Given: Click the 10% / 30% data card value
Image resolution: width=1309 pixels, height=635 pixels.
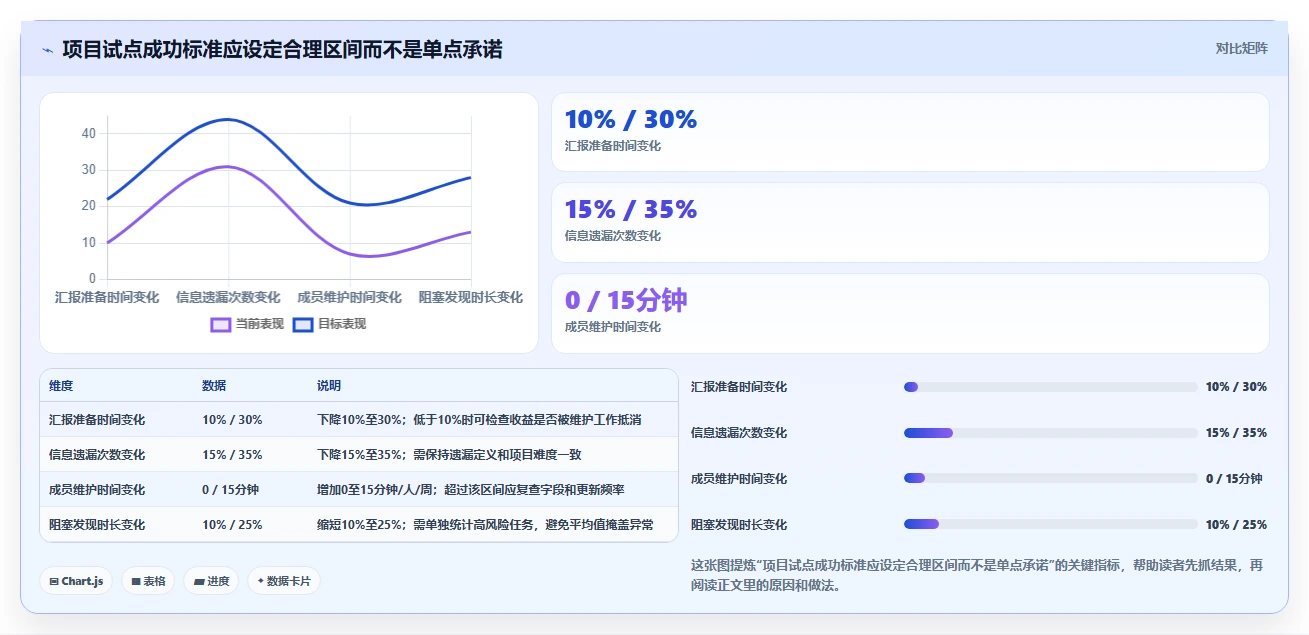Looking at the screenshot, I should [631, 119].
